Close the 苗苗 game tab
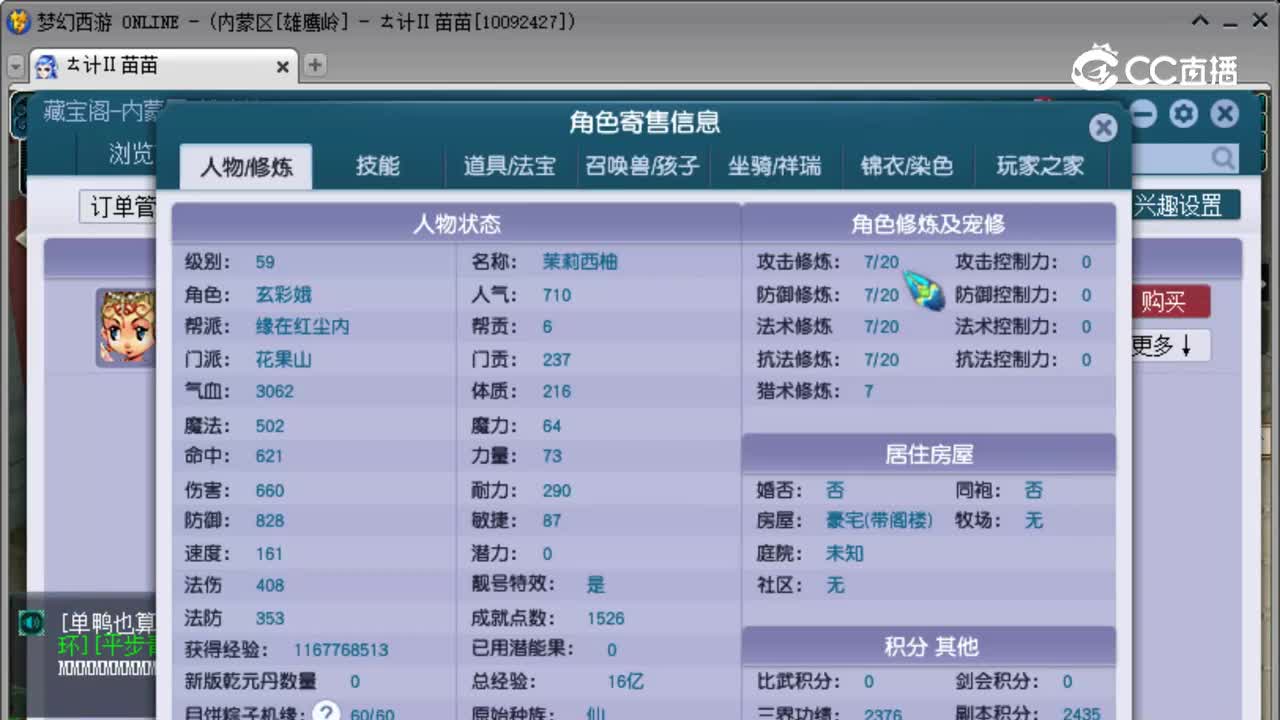 [x=282, y=66]
